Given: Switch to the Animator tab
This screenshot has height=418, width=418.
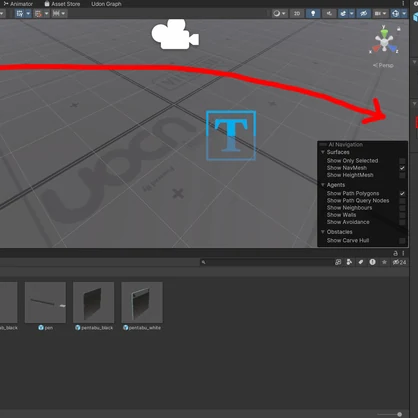Looking at the screenshot, I should coord(18,4).
